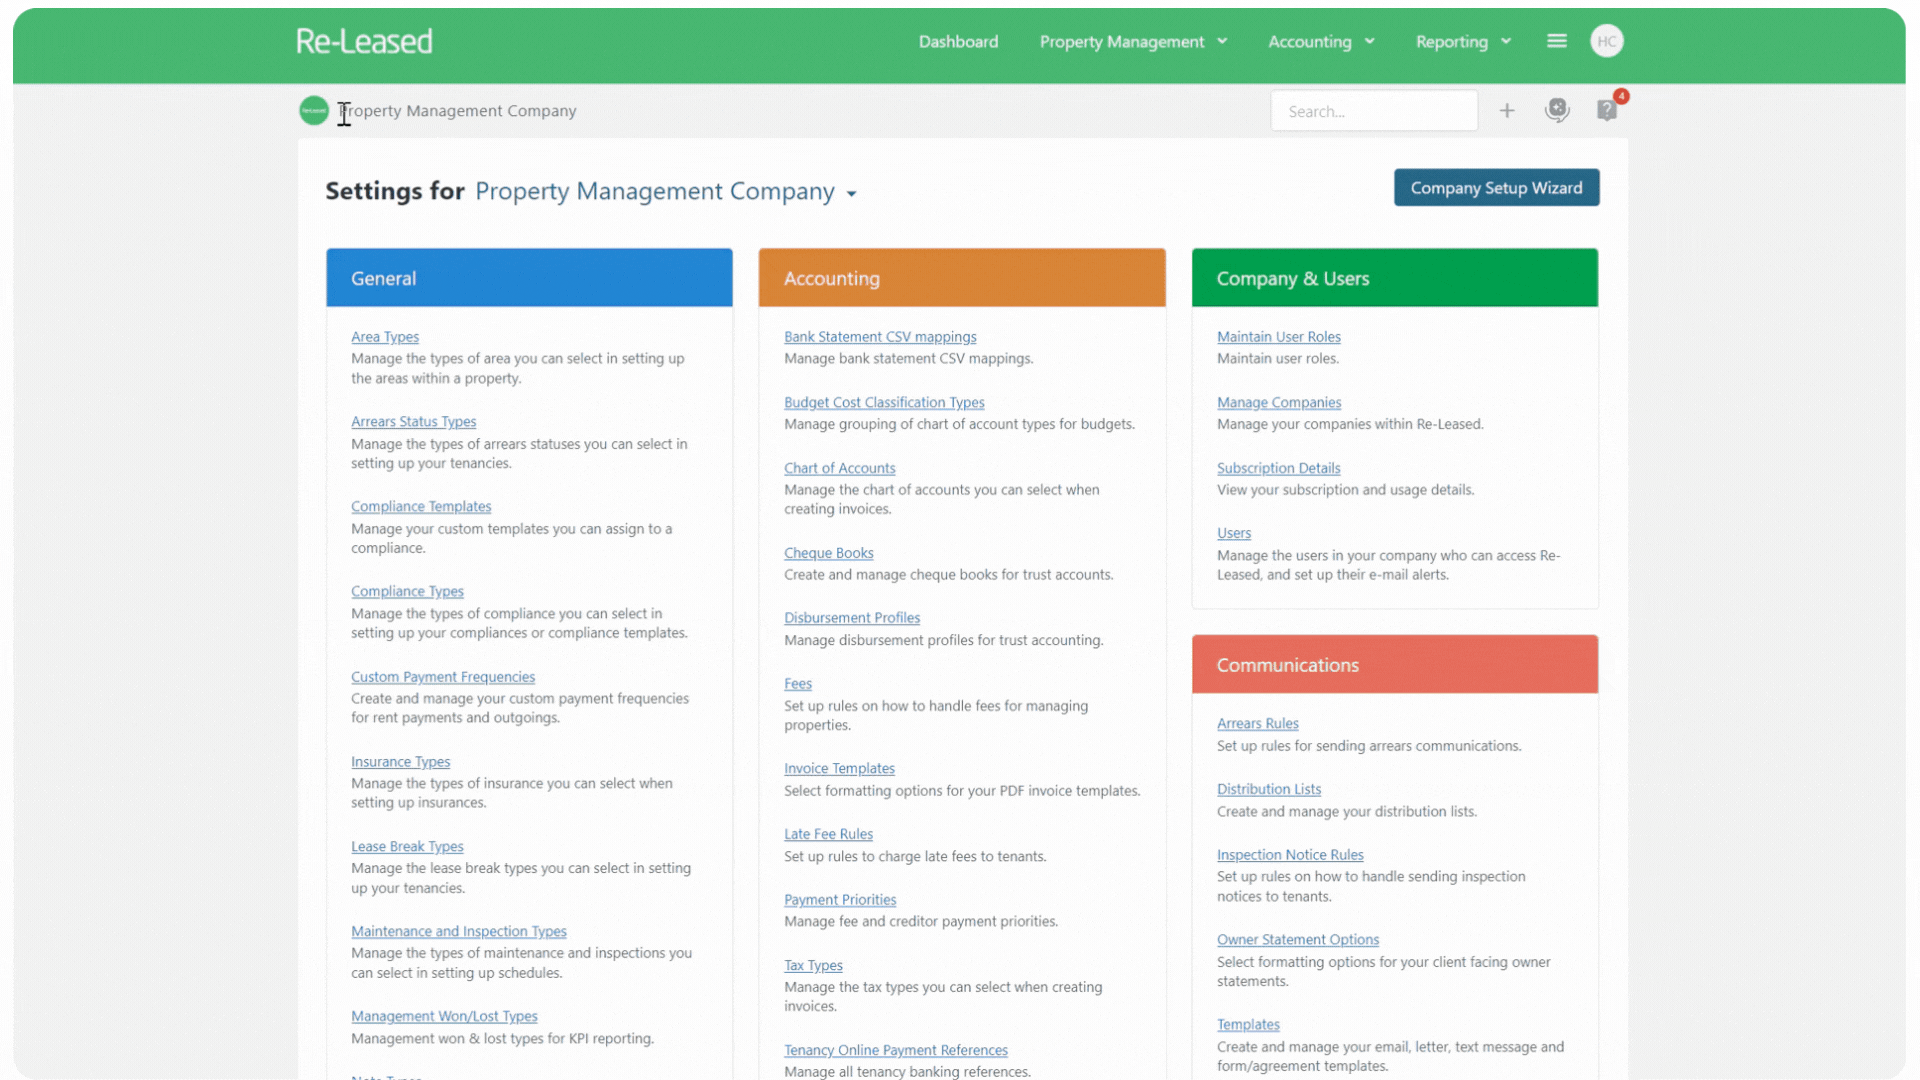The image size is (1920, 1080).
Task: Expand Property Management menu
Action: coord(1133,41)
